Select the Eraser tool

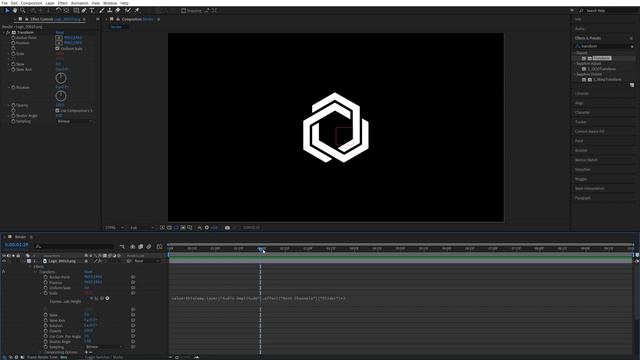[118, 11]
